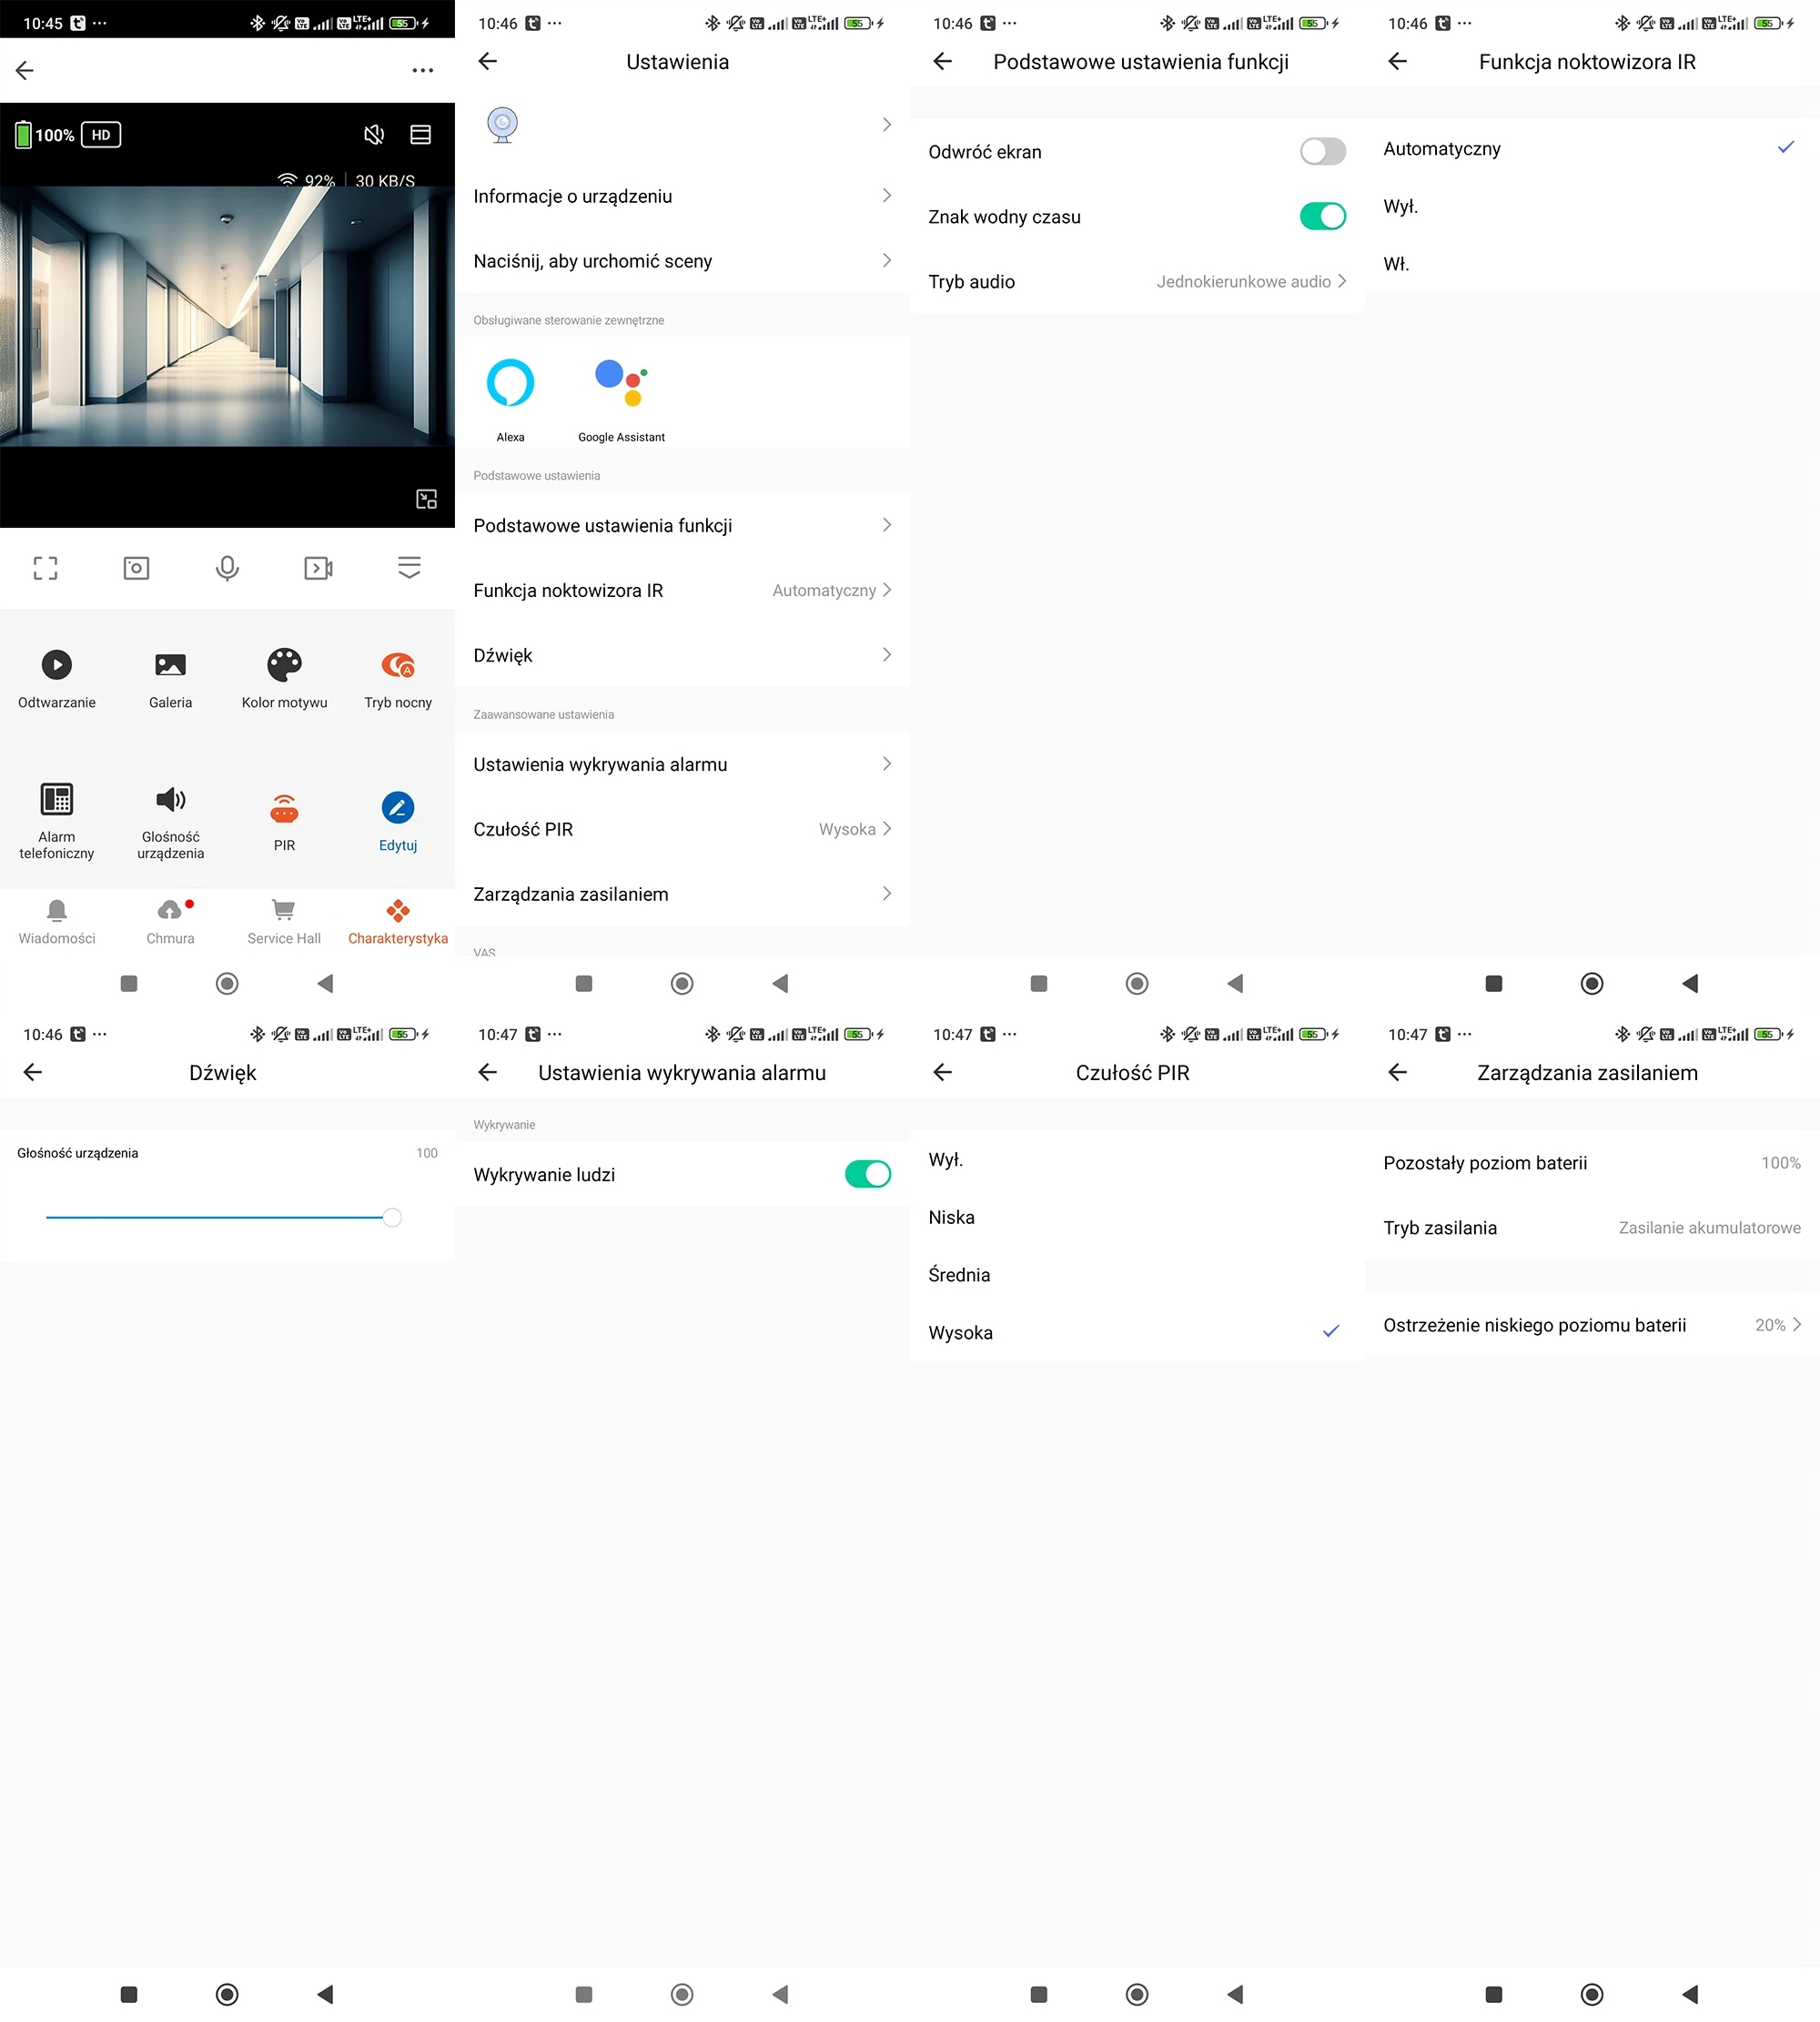Image resolution: width=1820 pixels, height=2022 pixels.
Task: Click the Alexa icon
Action: pos(510,383)
